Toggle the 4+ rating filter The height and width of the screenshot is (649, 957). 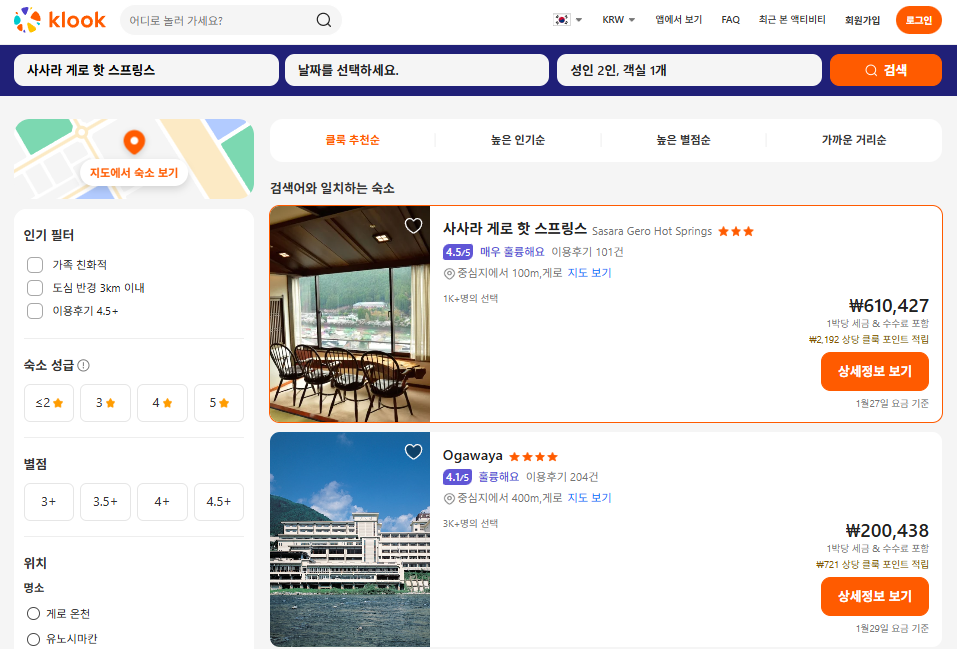point(162,502)
